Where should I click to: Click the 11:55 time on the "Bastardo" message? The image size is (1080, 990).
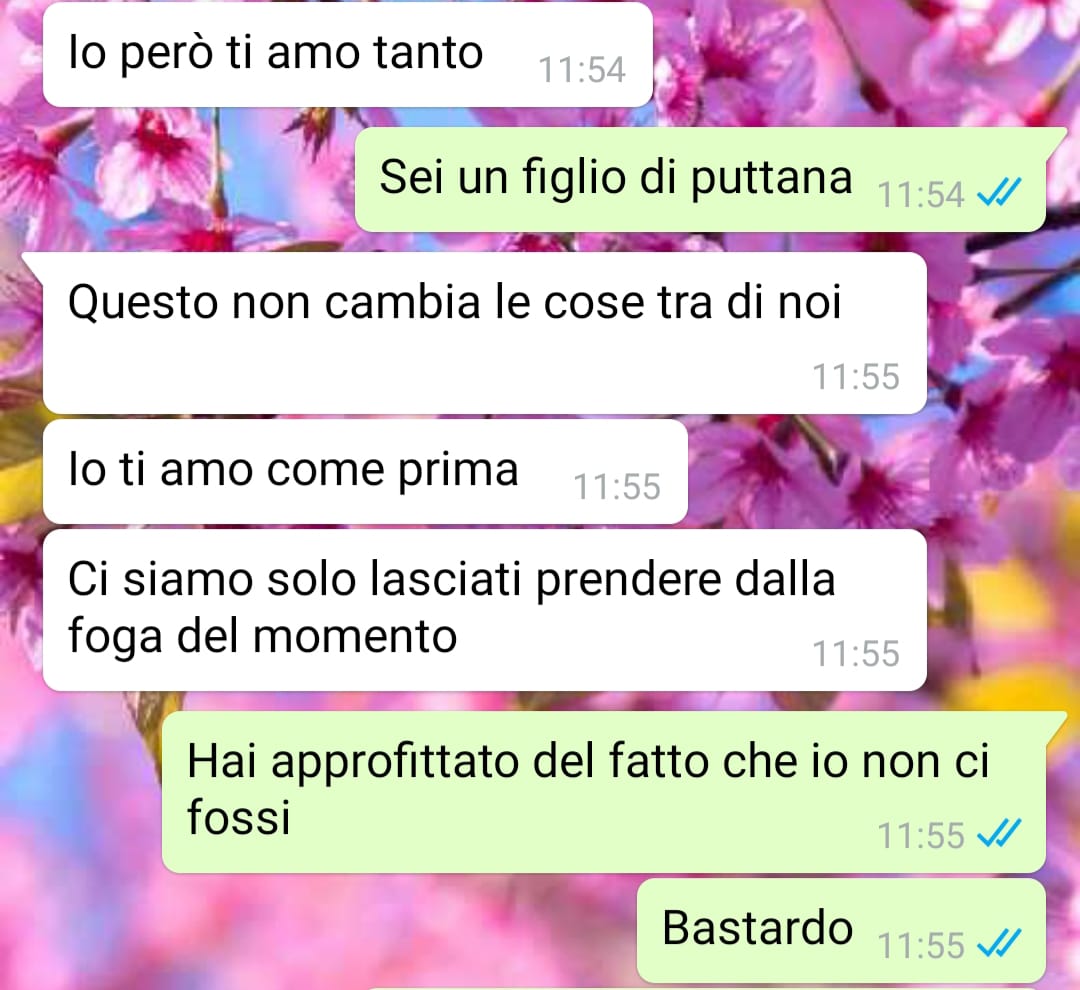coord(921,945)
